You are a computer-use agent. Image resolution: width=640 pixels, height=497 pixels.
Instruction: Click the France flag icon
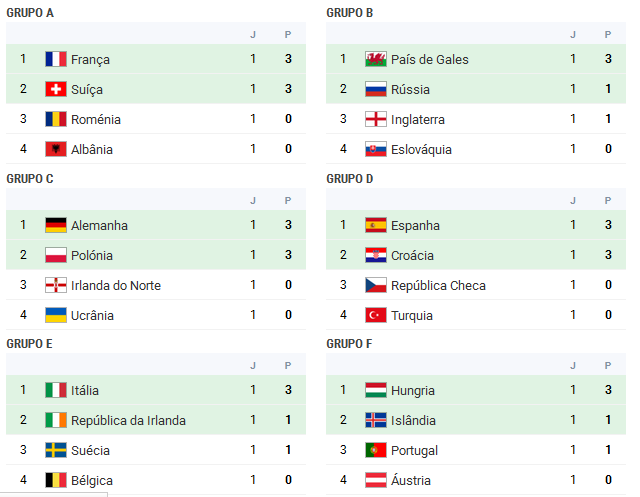point(56,59)
